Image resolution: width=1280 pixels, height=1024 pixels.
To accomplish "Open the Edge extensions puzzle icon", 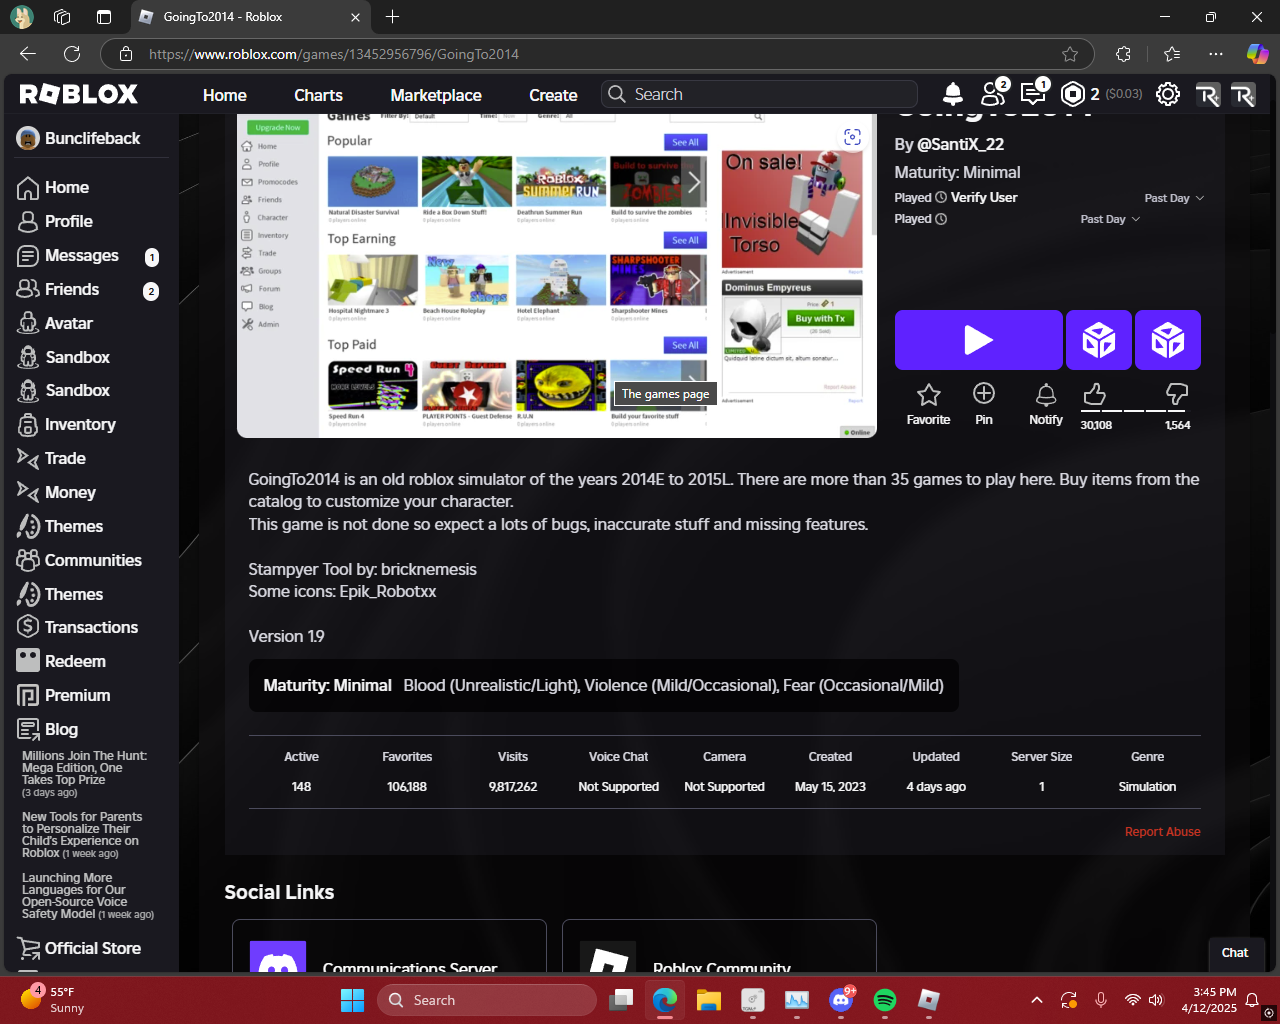I will (1123, 54).
